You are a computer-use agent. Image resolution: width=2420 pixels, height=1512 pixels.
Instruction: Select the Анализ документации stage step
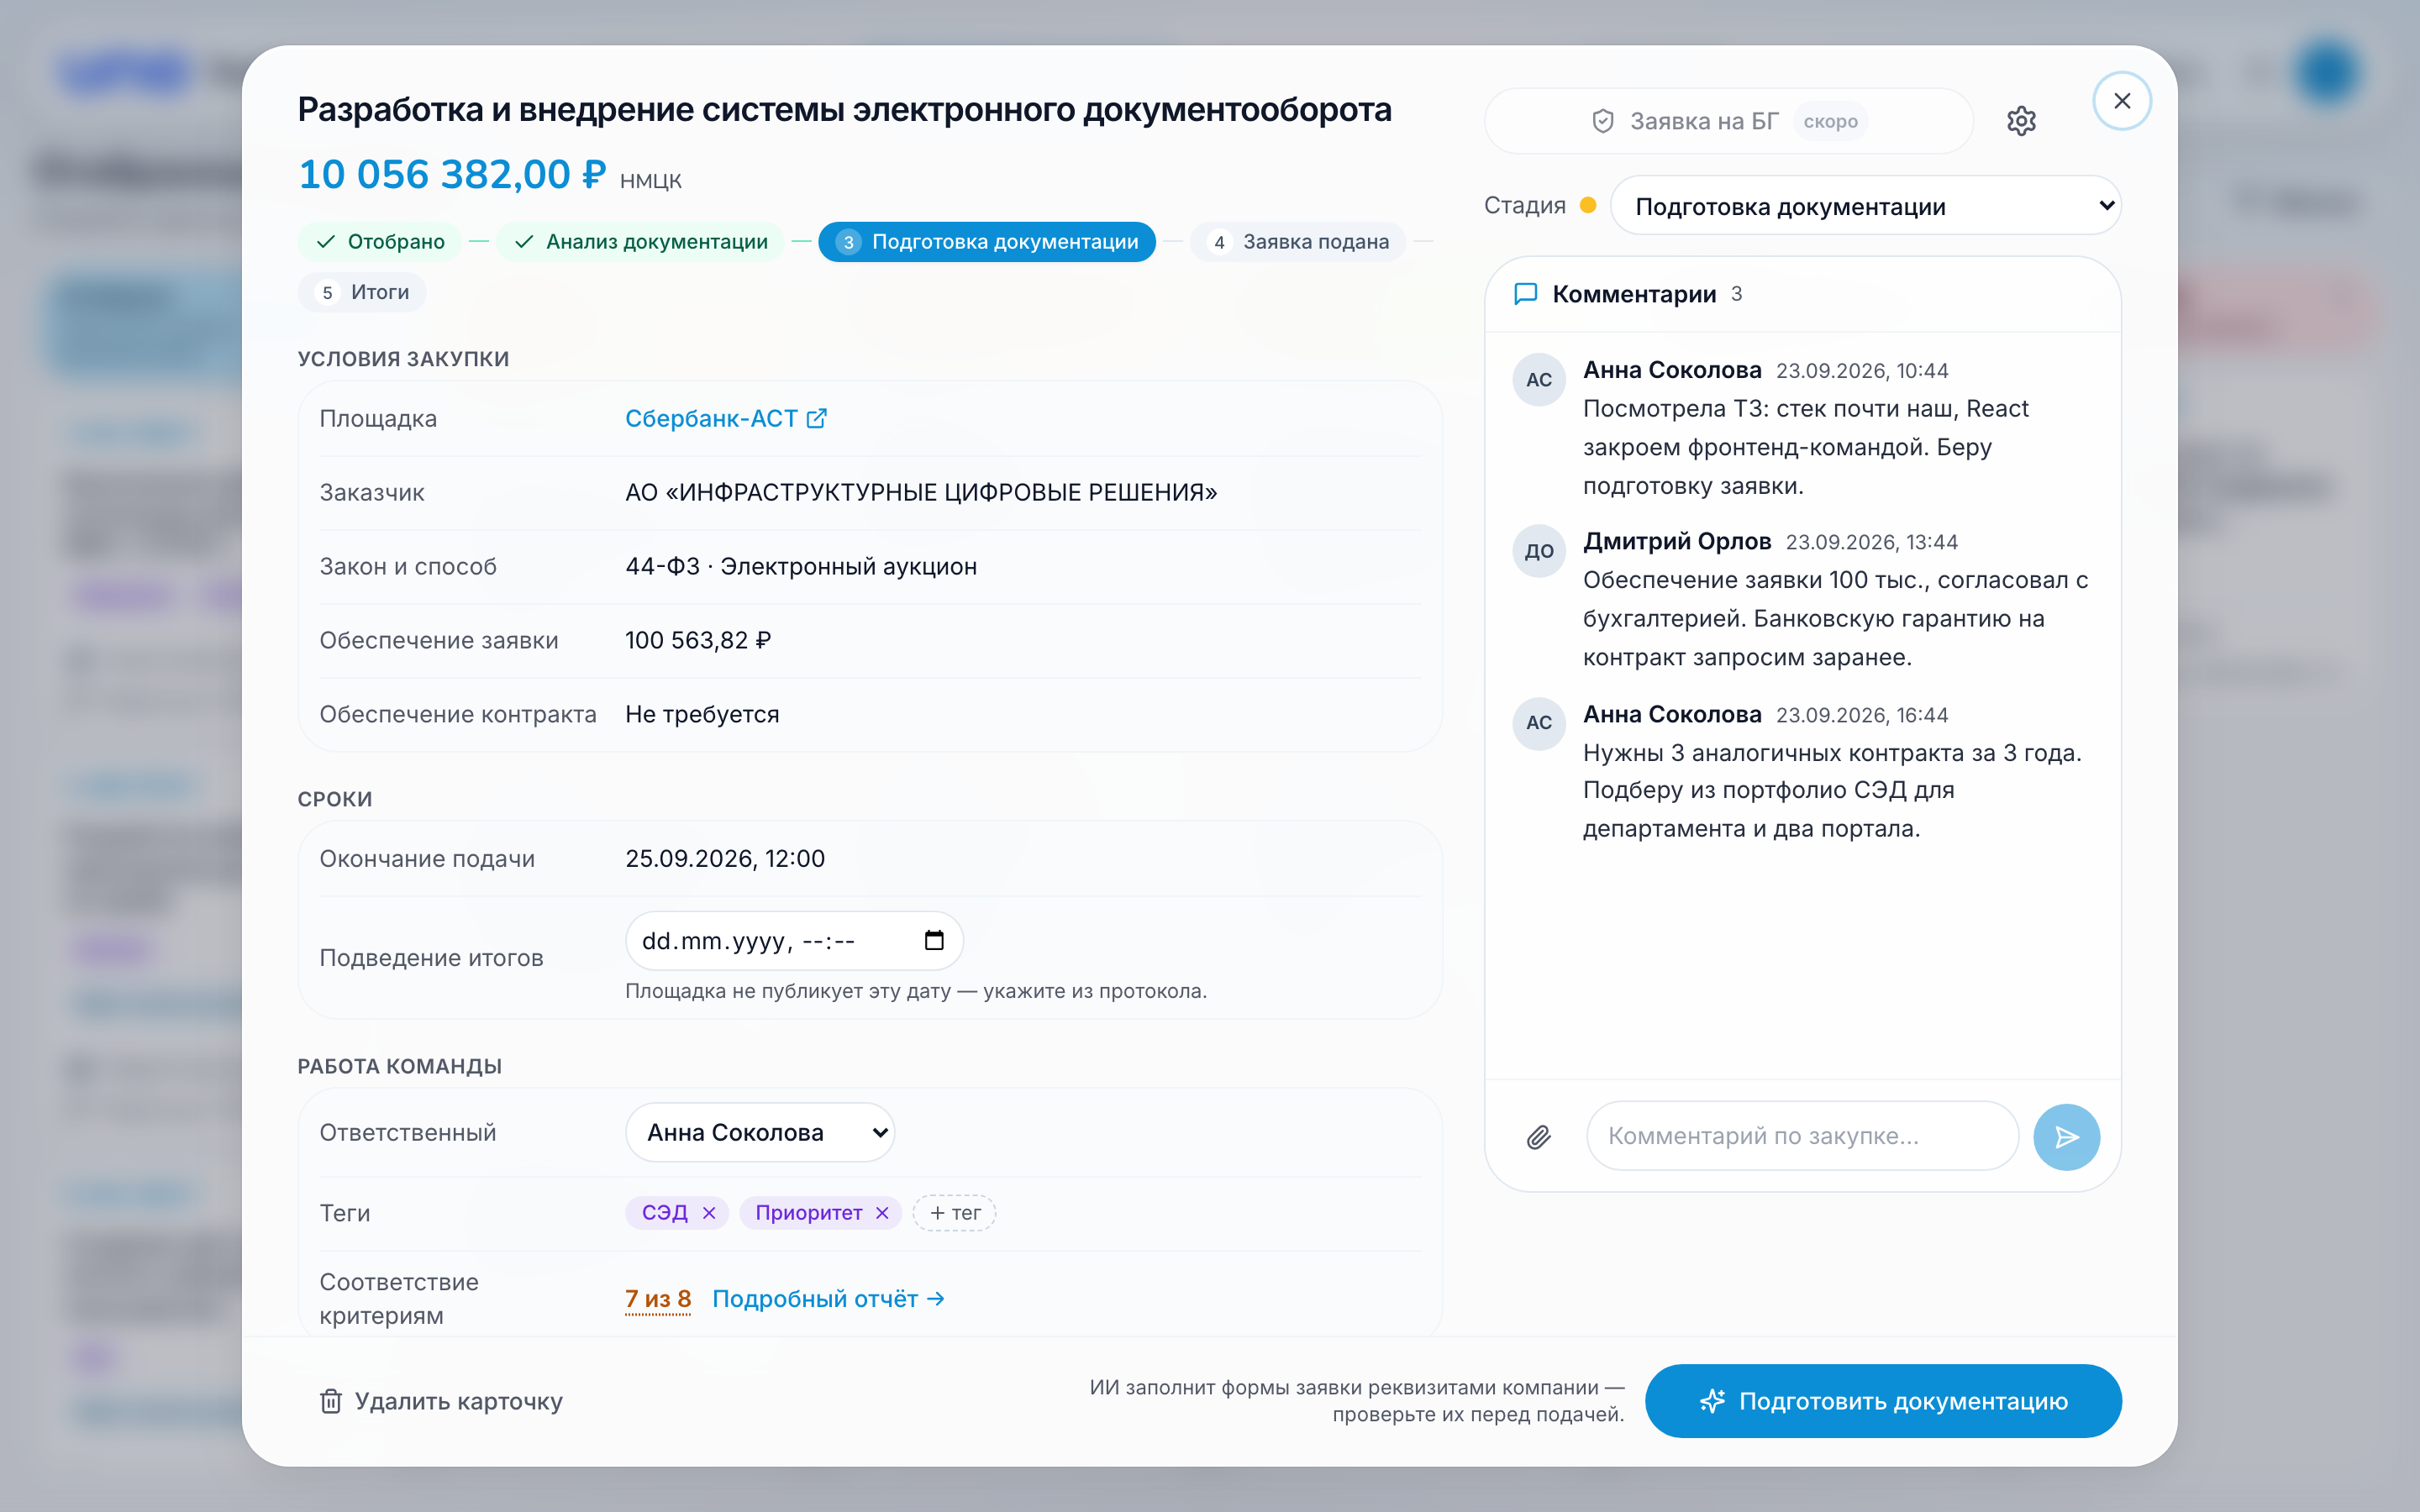tap(641, 242)
